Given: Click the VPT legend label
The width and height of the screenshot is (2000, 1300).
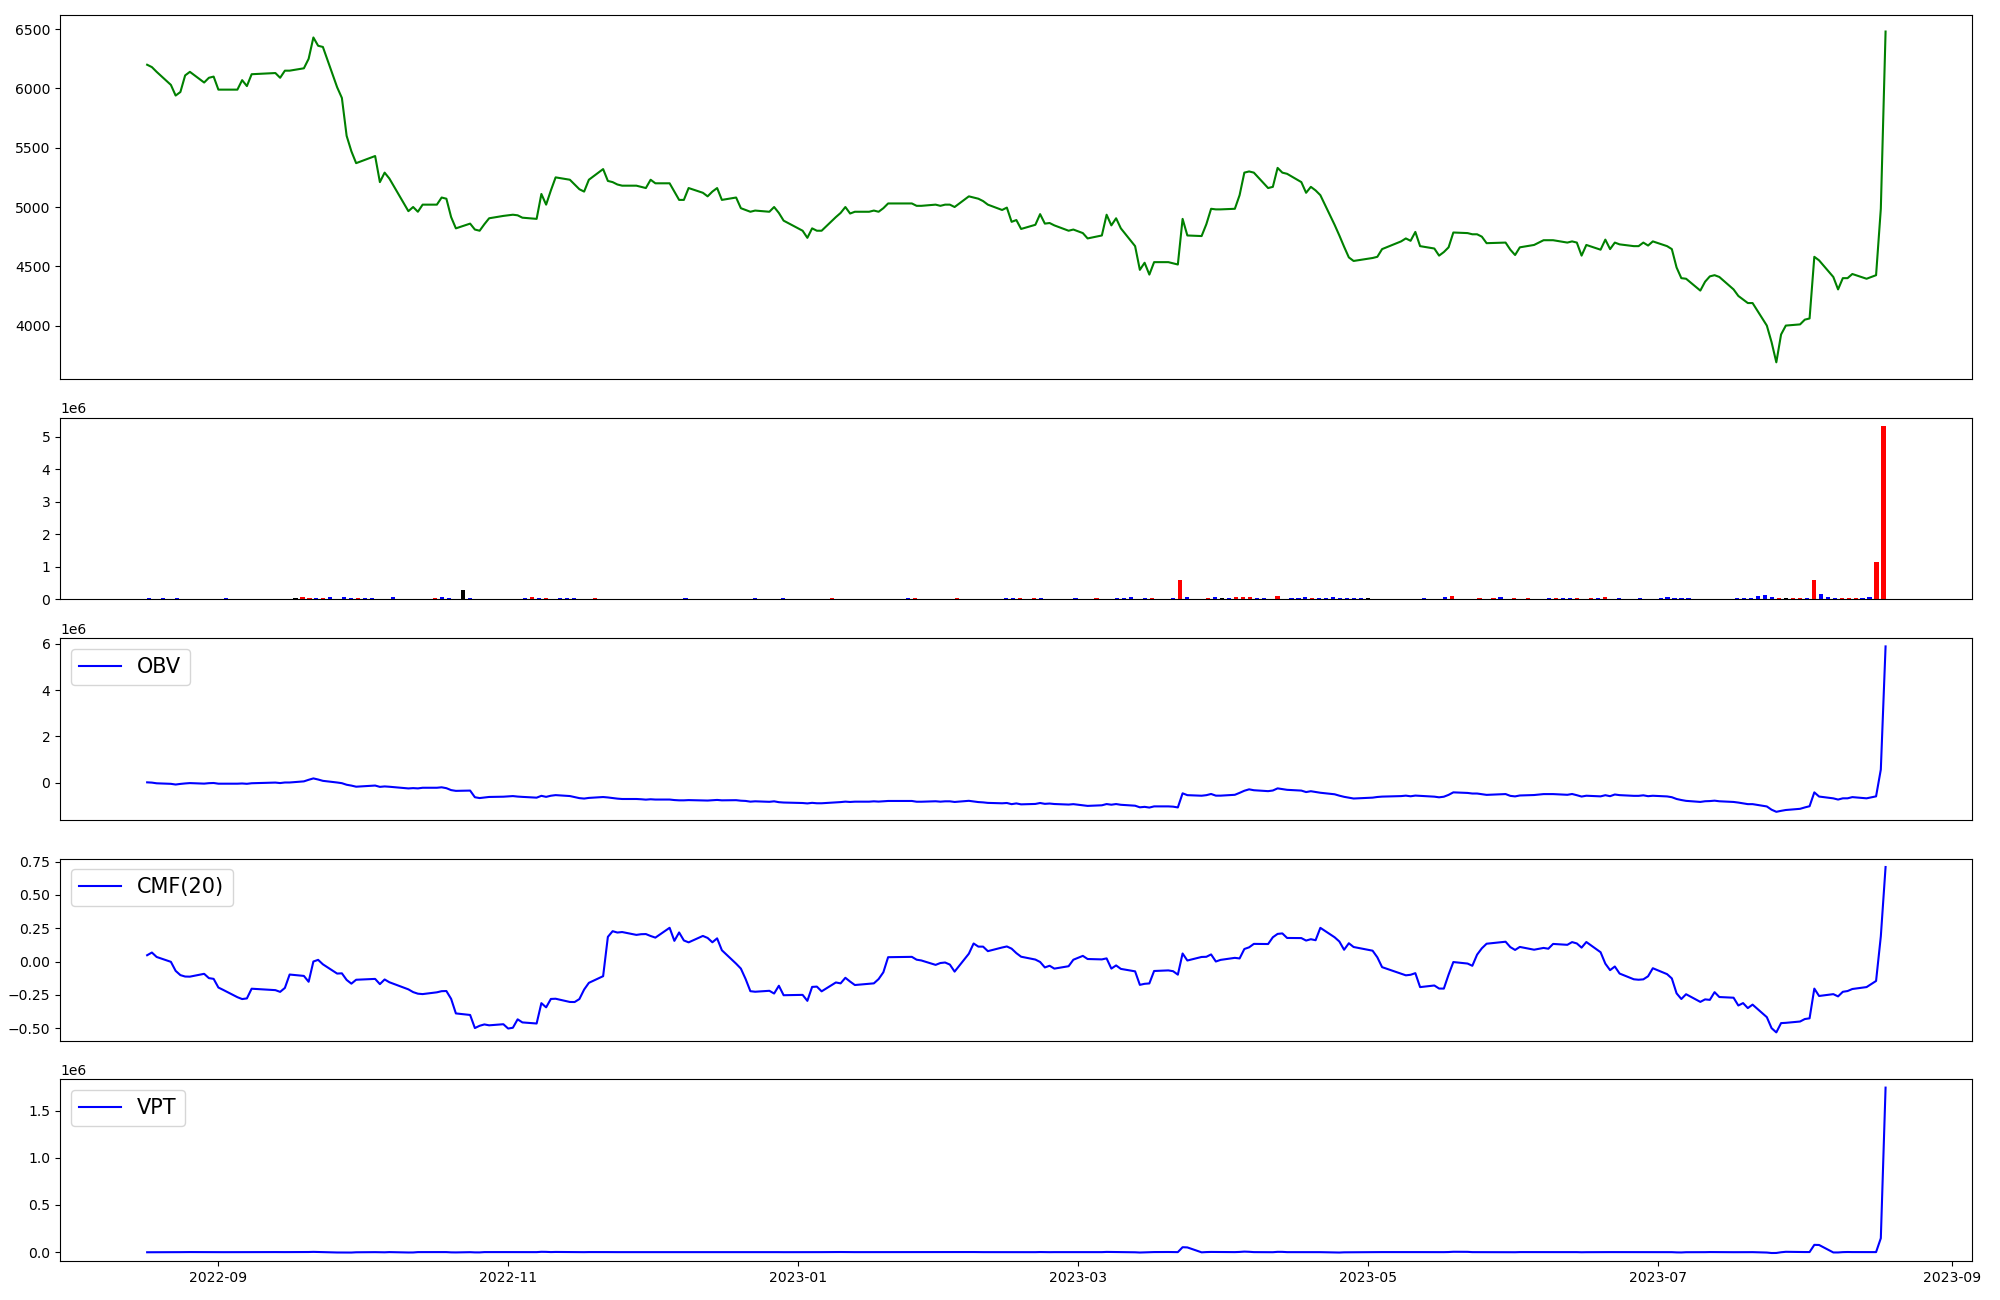Looking at the screenshot, I should click(156, 1107).
